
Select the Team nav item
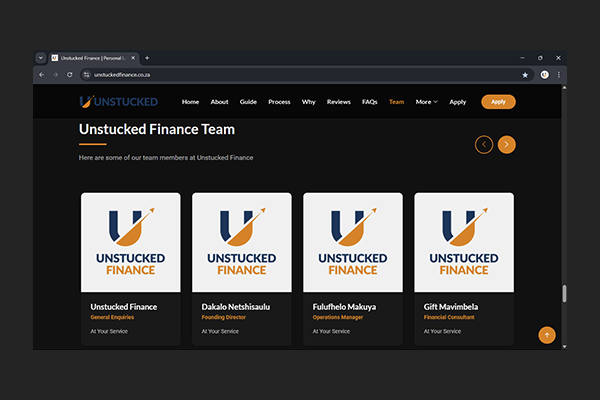(x=396, y=102)
